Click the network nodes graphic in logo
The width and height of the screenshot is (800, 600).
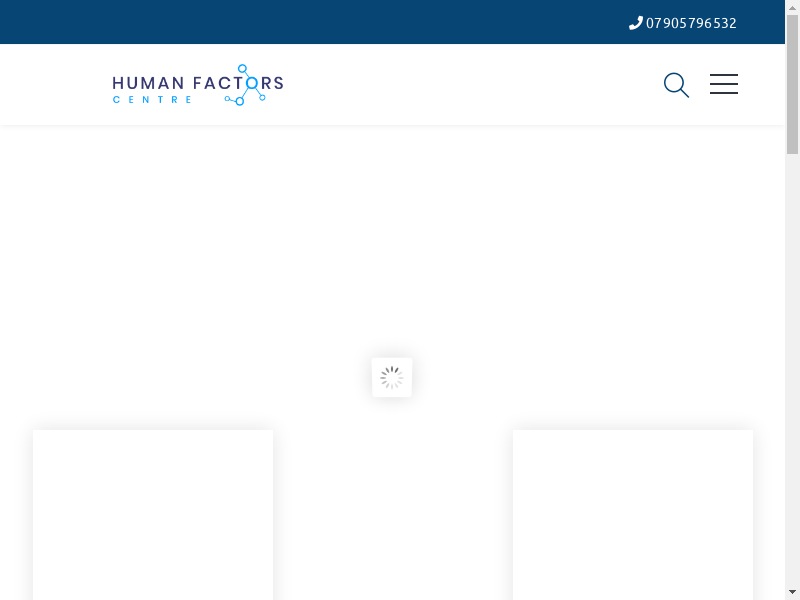click(x=246, y=87)
